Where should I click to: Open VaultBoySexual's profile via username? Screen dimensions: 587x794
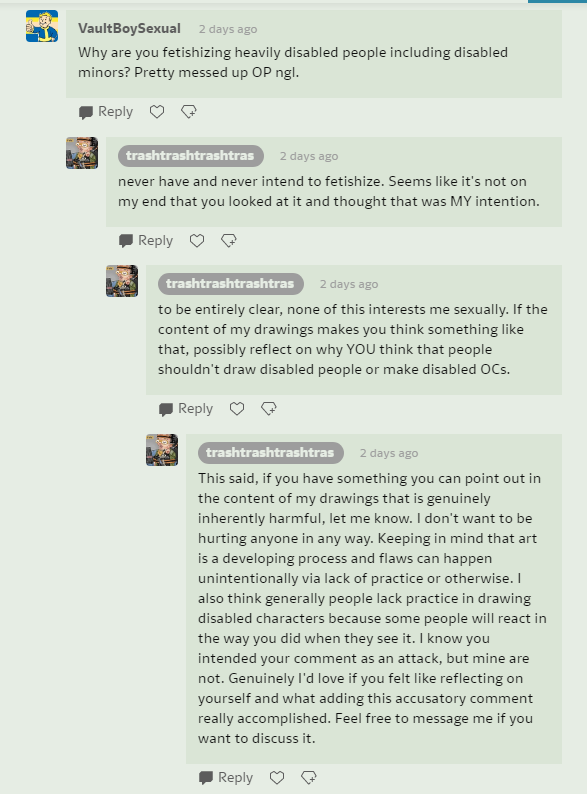pyautogui.click(x=129, y=28)
